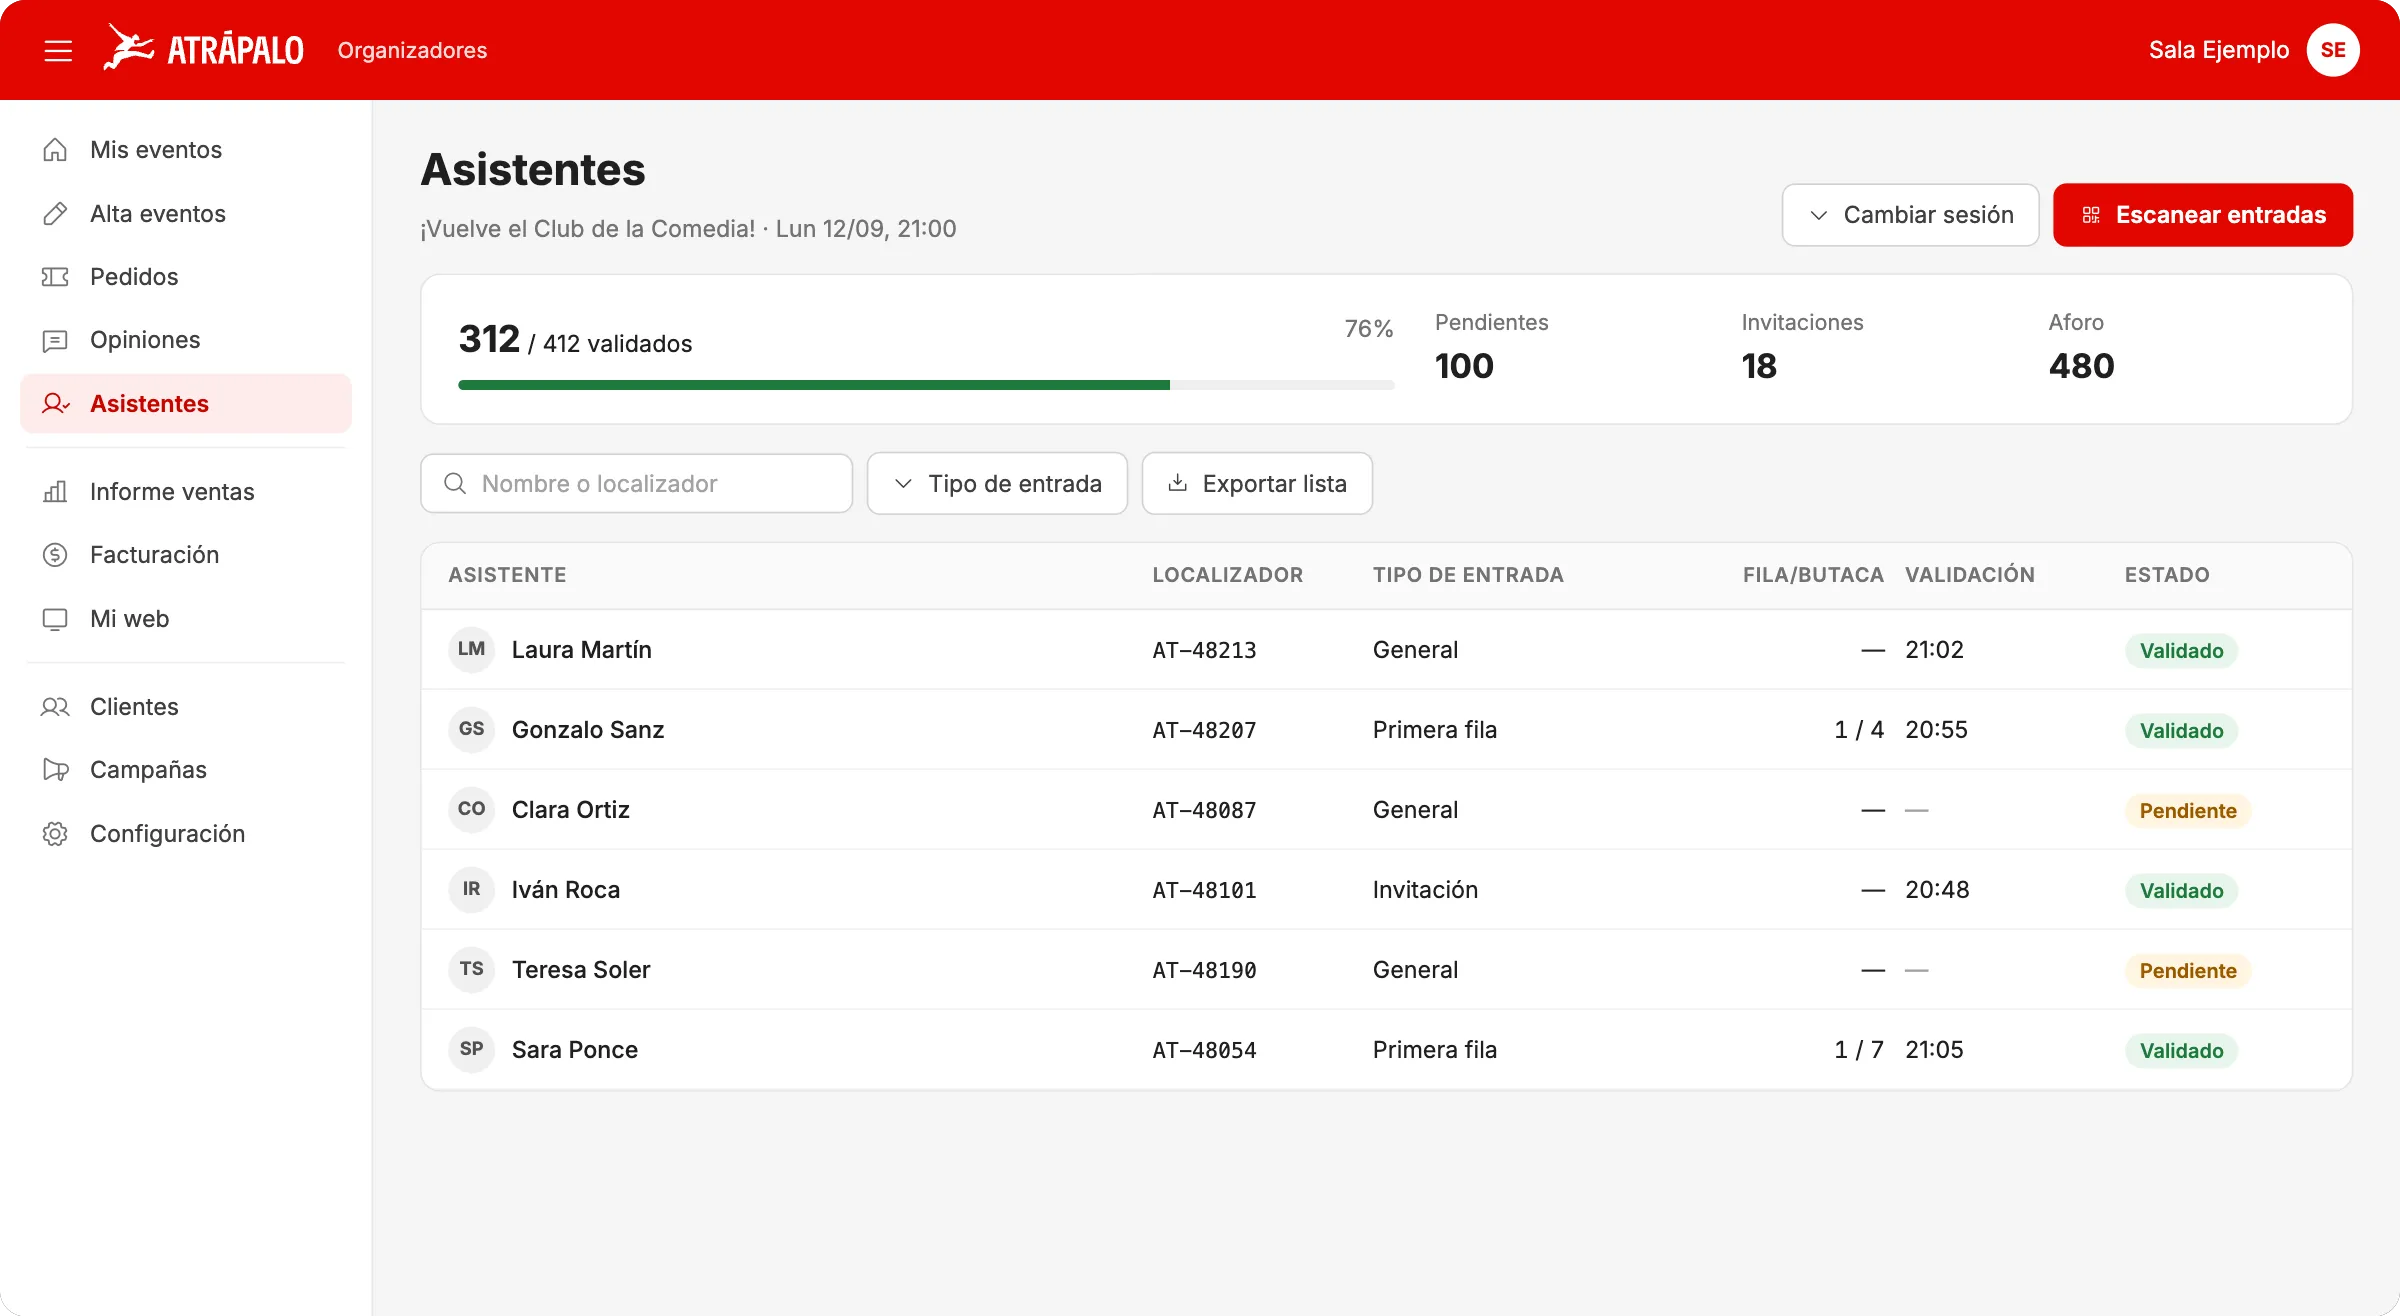
Task: Open the SE user avatar
Action: pyautogui.click(x=2333, y=50)
